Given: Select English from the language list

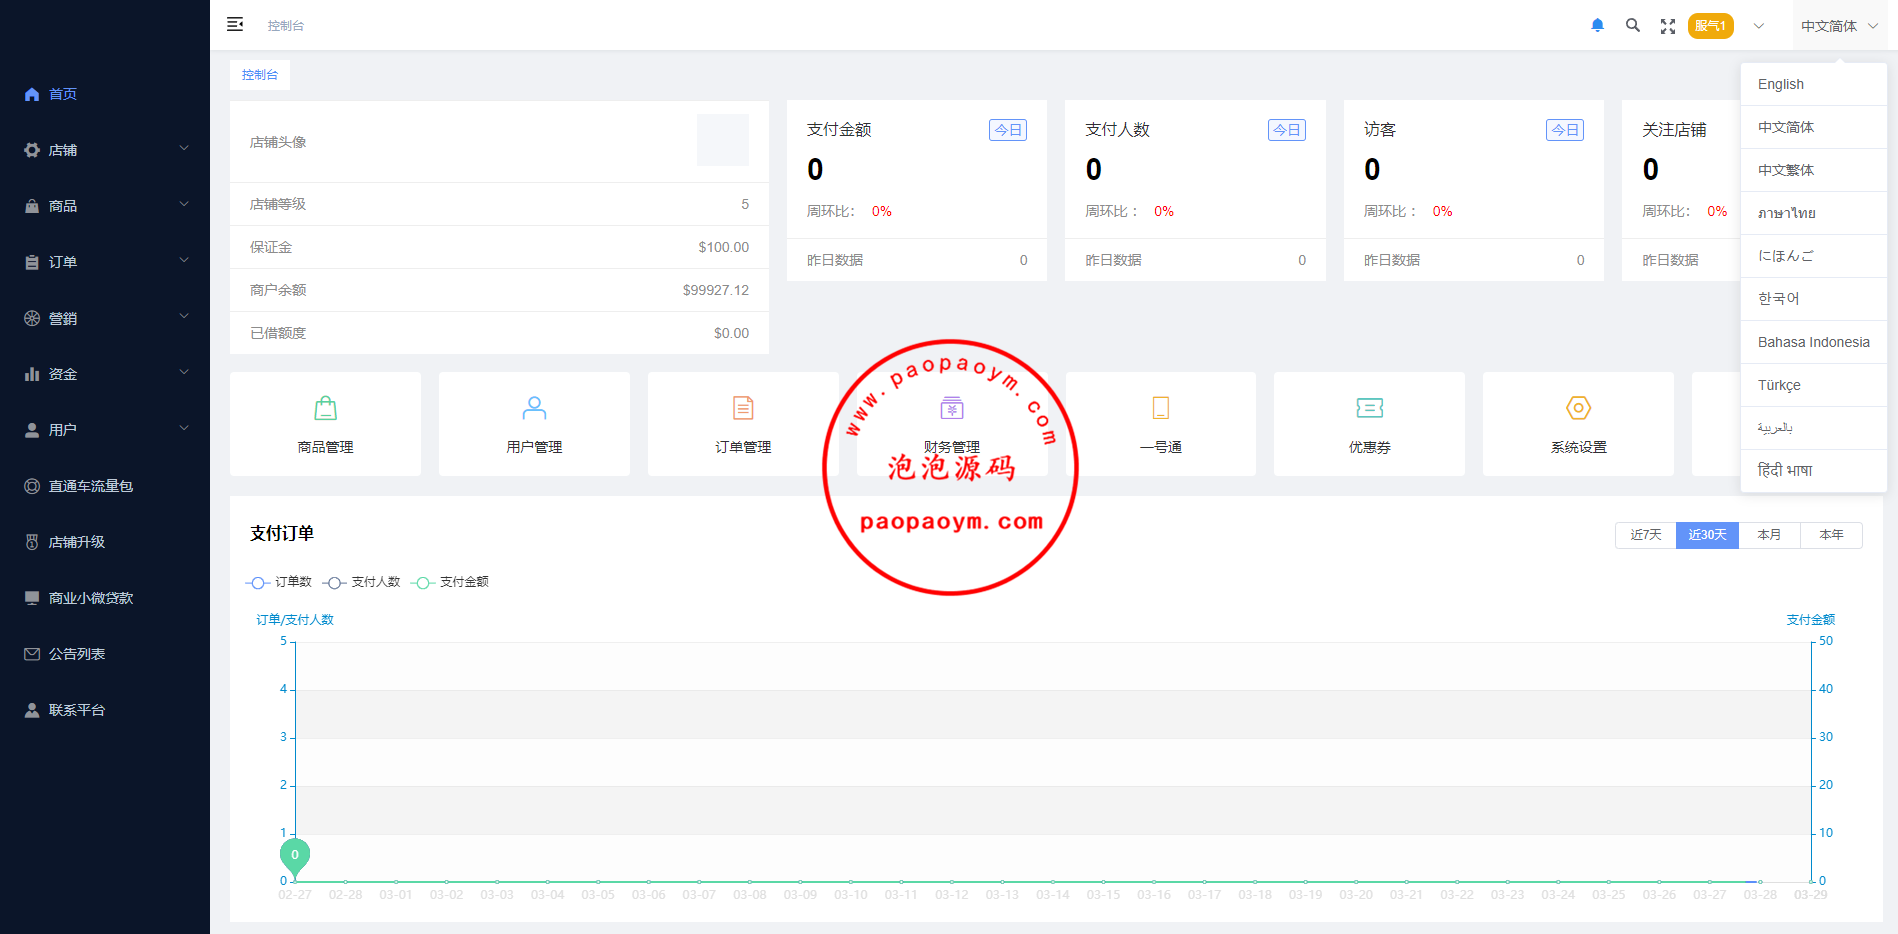Looking at the screenshot, I should click(1781, 85).
